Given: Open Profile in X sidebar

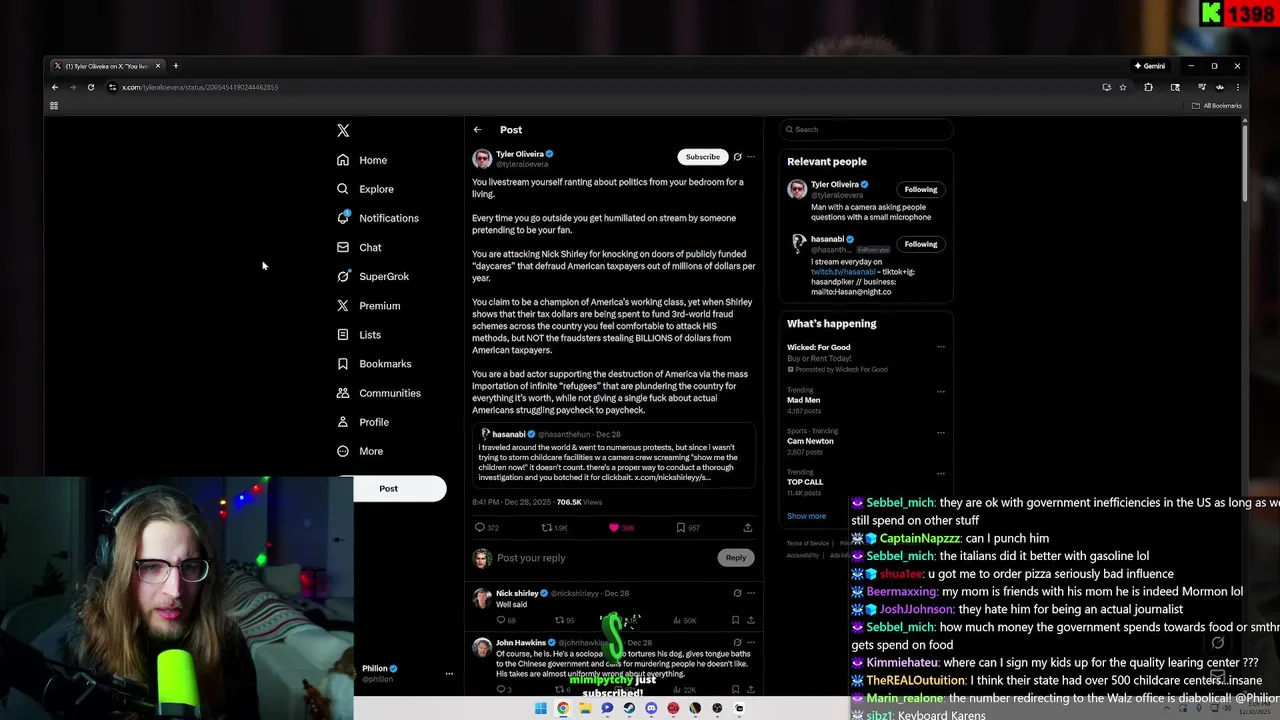Looking at the screenshot, I should (363, 422).
